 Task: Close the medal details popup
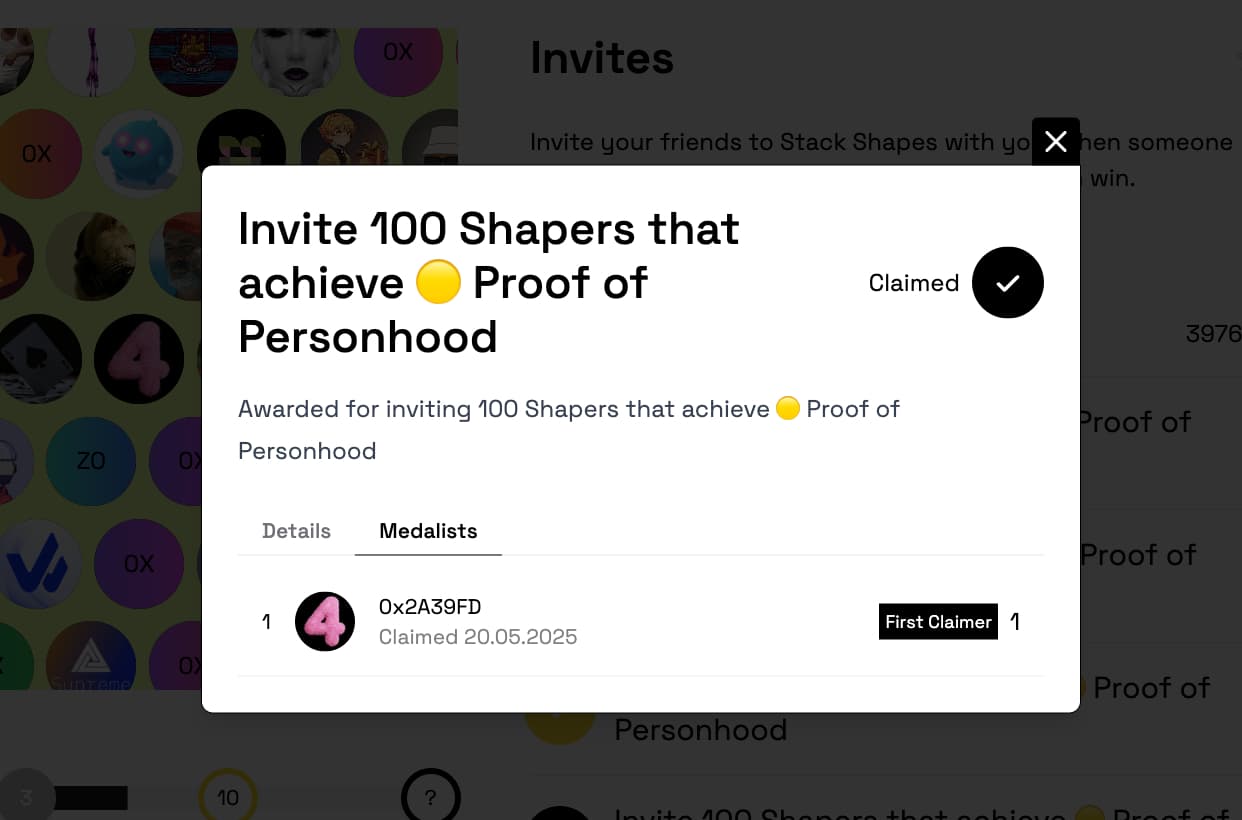pyautogui.click(x=1055, y=142)
